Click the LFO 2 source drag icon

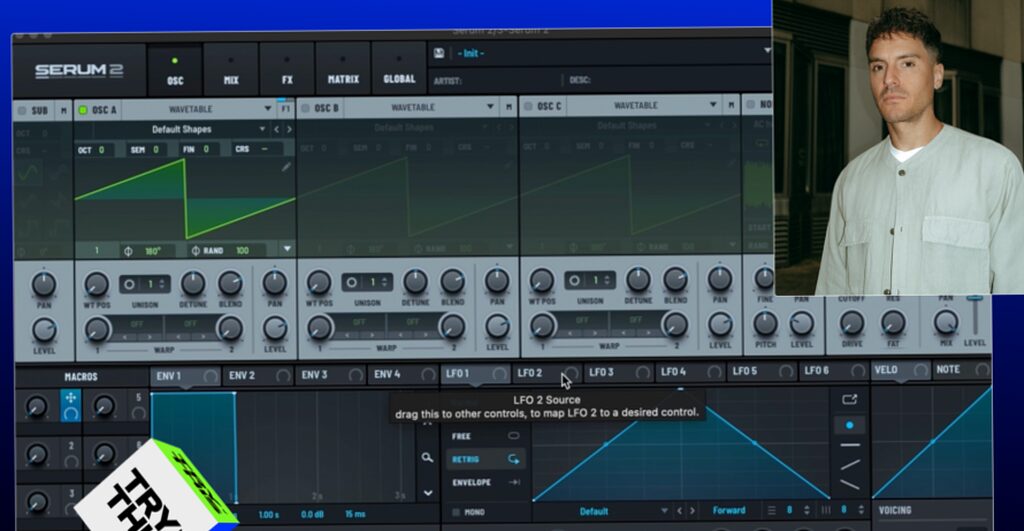pos(571,373)
